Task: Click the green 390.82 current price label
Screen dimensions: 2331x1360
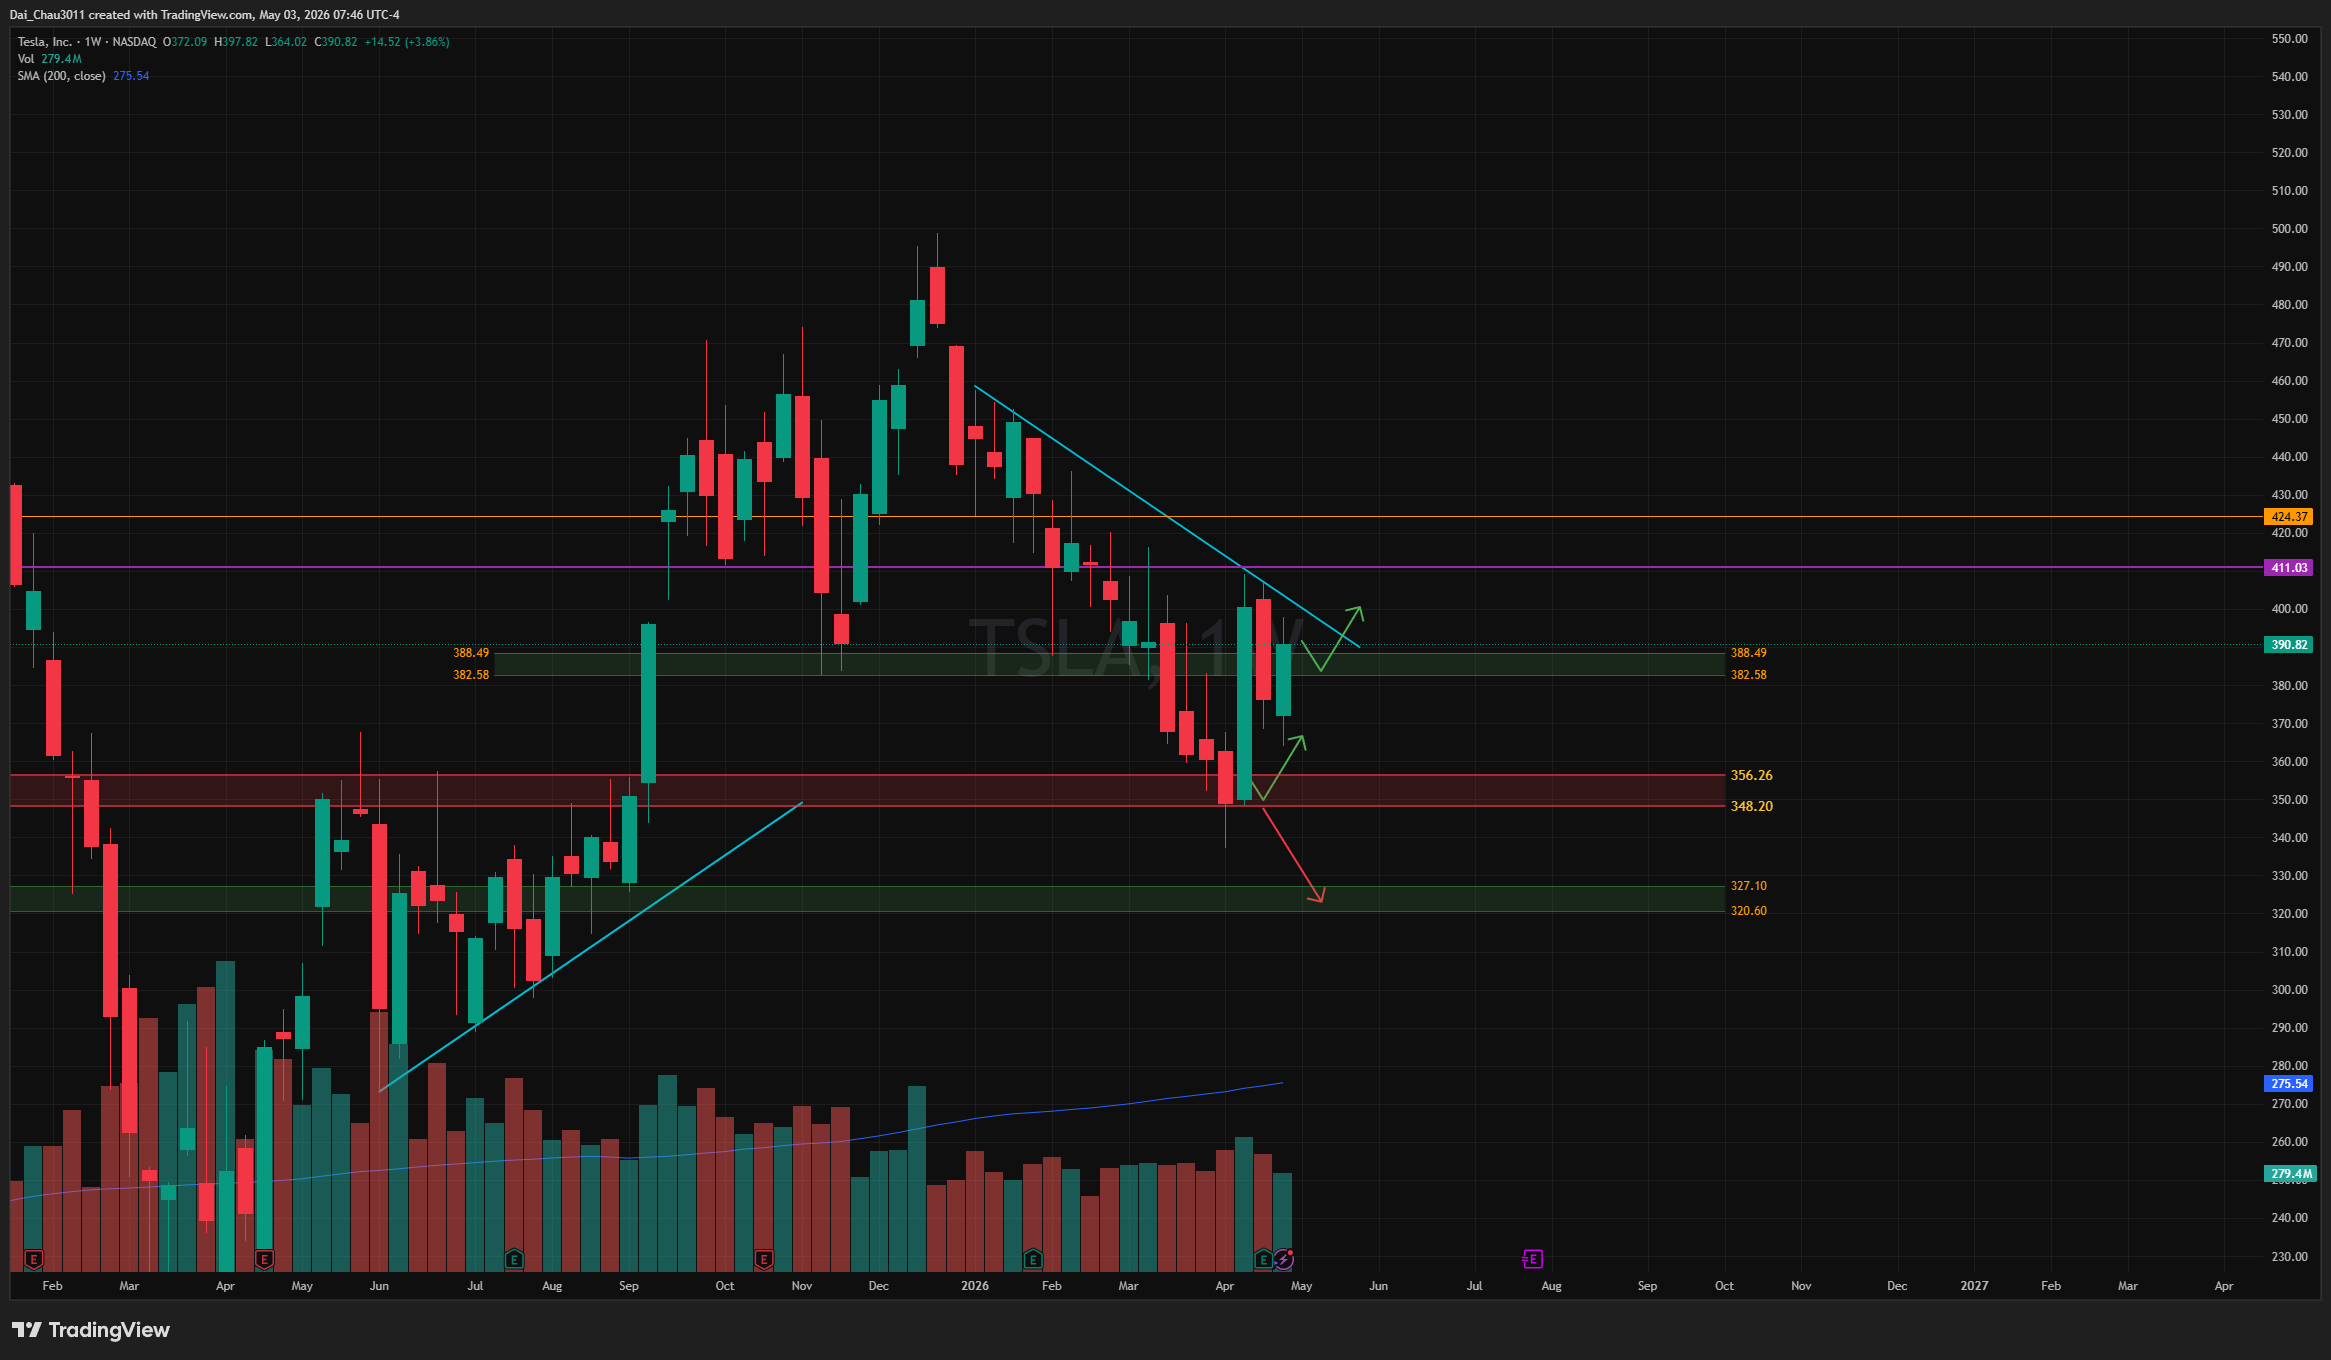Action: (x=2289, y=645)
